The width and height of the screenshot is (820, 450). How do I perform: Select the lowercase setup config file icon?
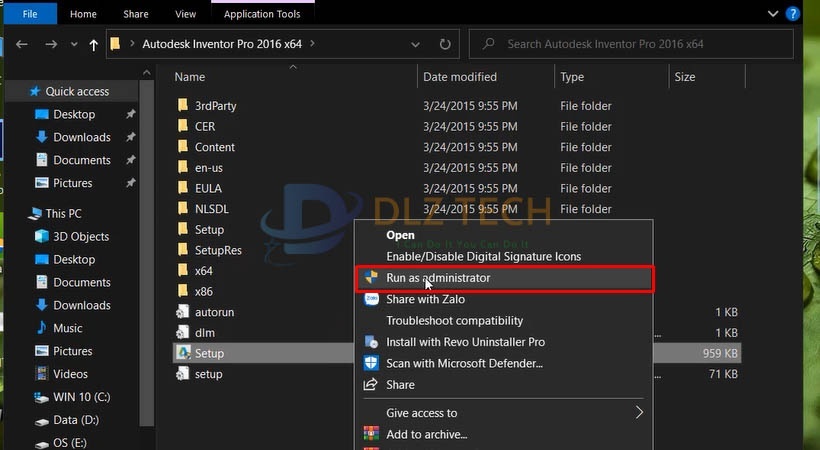coord(183,374)
